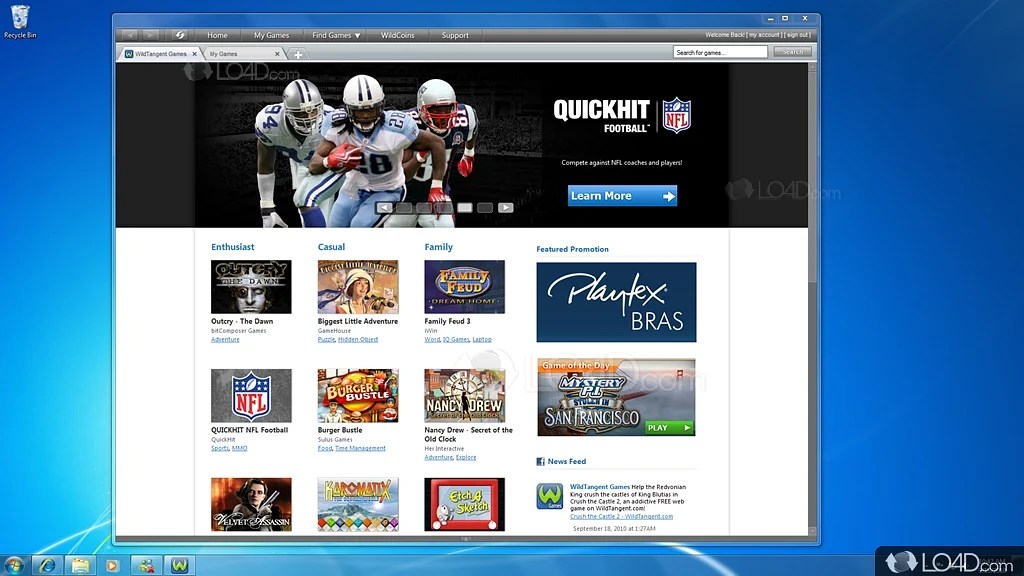The height and width of the screenshot is (576, 1024).
Task: Open the Velvet Assassin game thumbnail
Action: (x=251, y=504)
